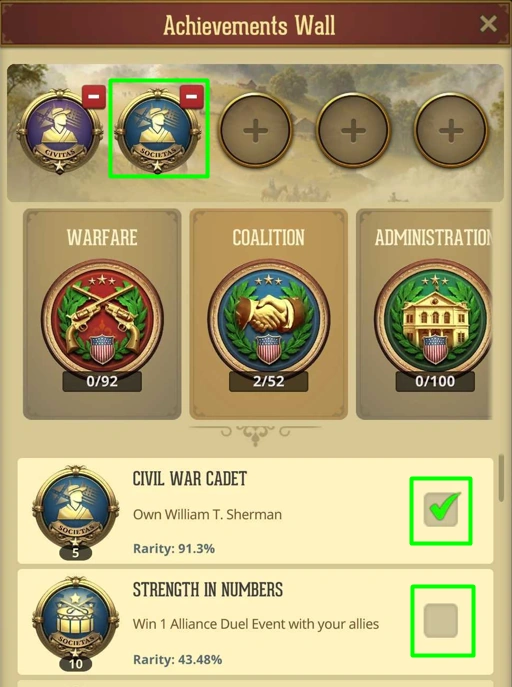Add a badge to the third showcase slot
512x687 pixels.
tap(256, 130)
